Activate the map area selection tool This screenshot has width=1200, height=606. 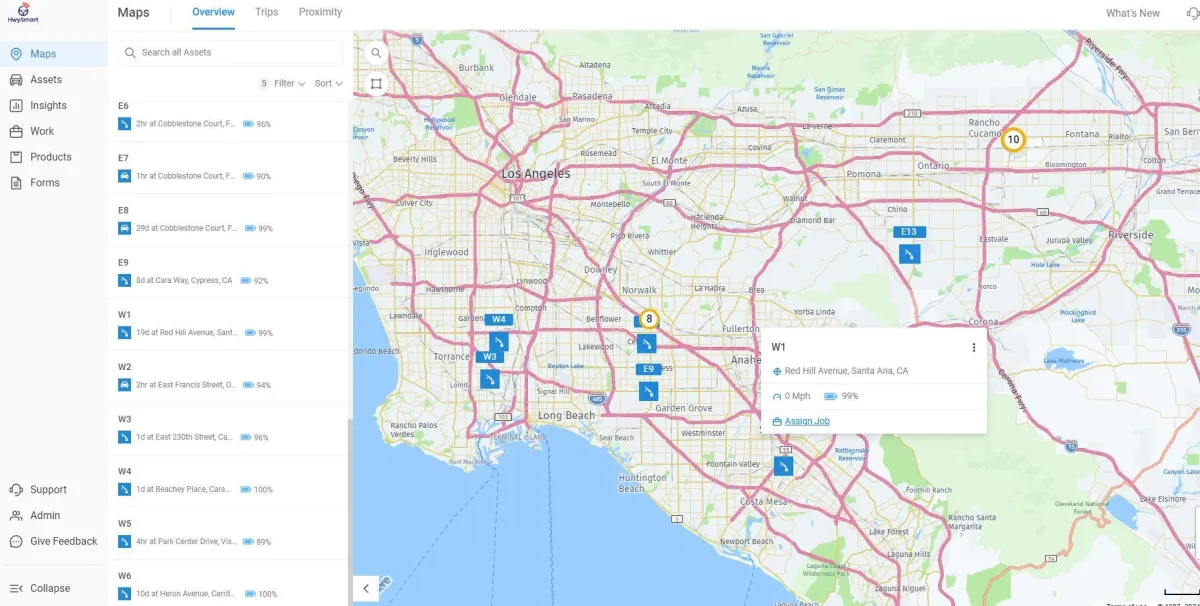point(376,83)
